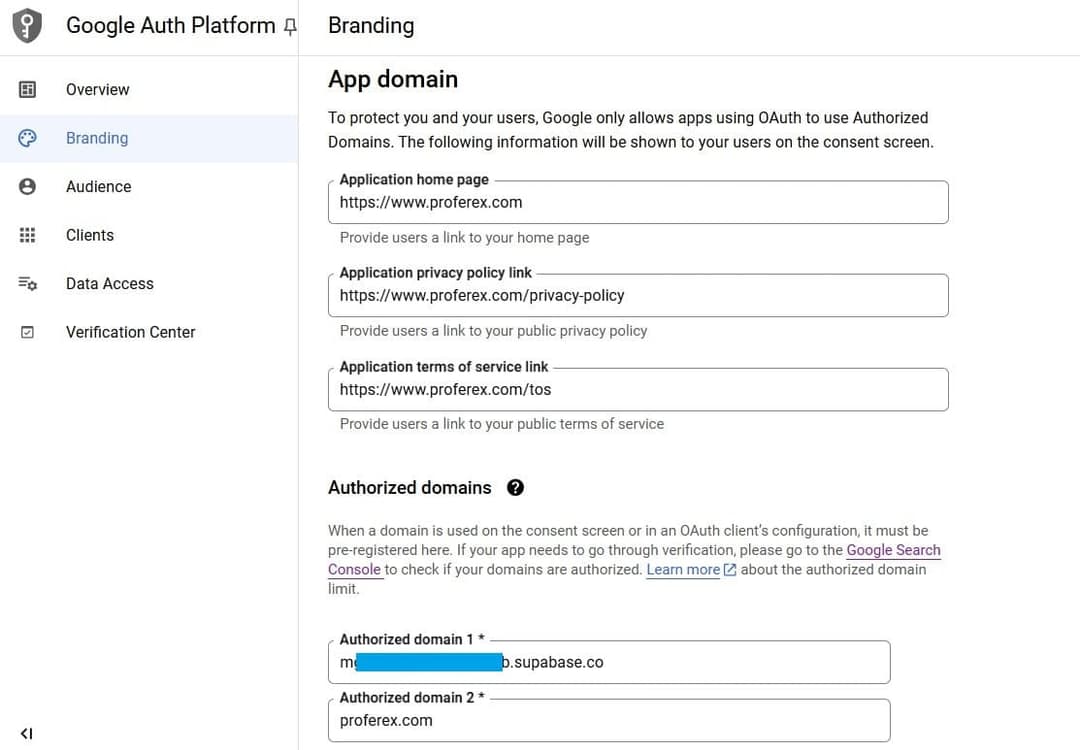Click the Authorized domain 2 field showing proferex.com

pyautogui.click(x=608, y=720)
